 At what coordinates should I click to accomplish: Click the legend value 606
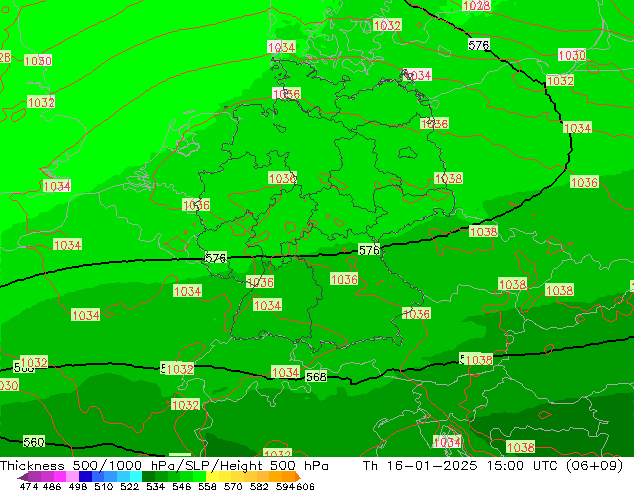pos(304,486)
